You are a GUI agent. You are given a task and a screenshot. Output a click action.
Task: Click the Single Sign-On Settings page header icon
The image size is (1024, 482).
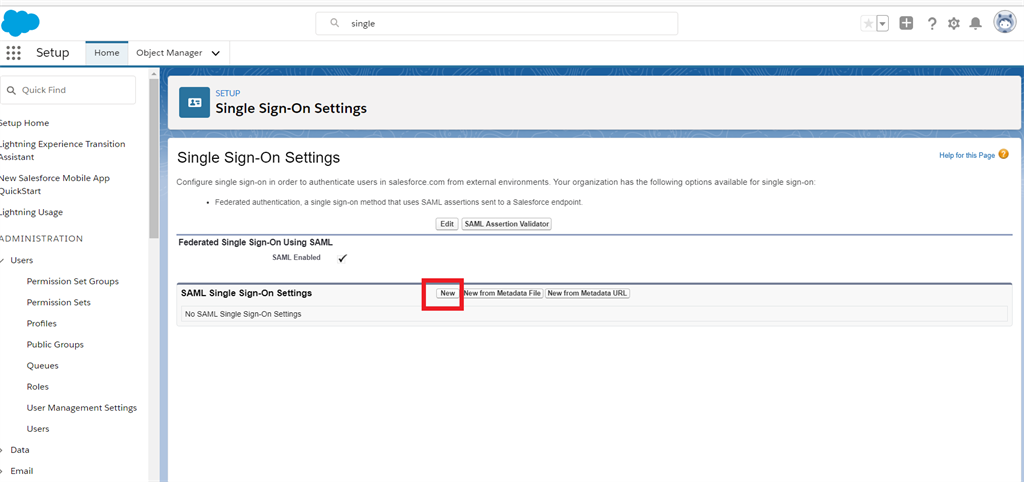194,103
